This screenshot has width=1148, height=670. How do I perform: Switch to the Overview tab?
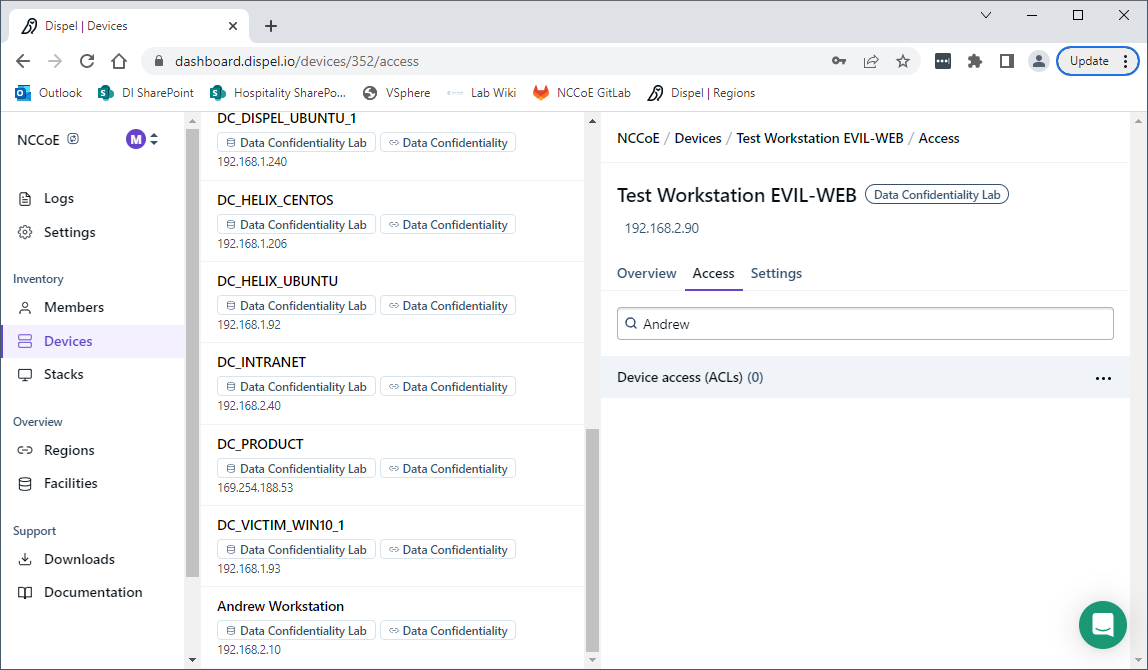click(x=646, y=273)
